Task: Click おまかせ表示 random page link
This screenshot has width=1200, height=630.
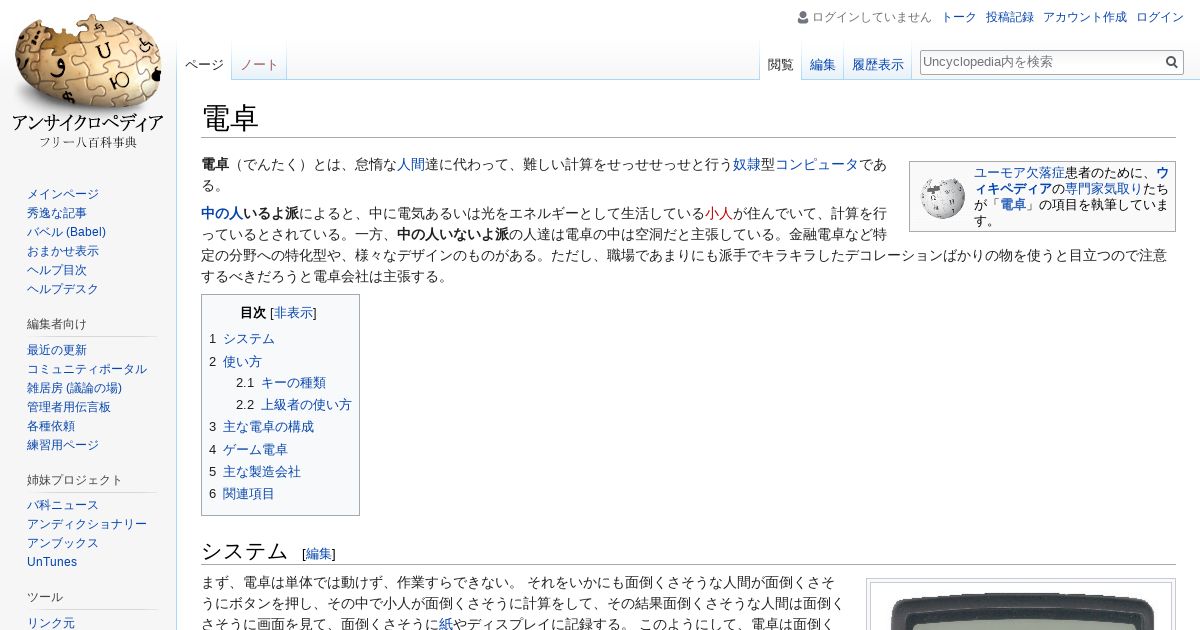Action: 63,251
